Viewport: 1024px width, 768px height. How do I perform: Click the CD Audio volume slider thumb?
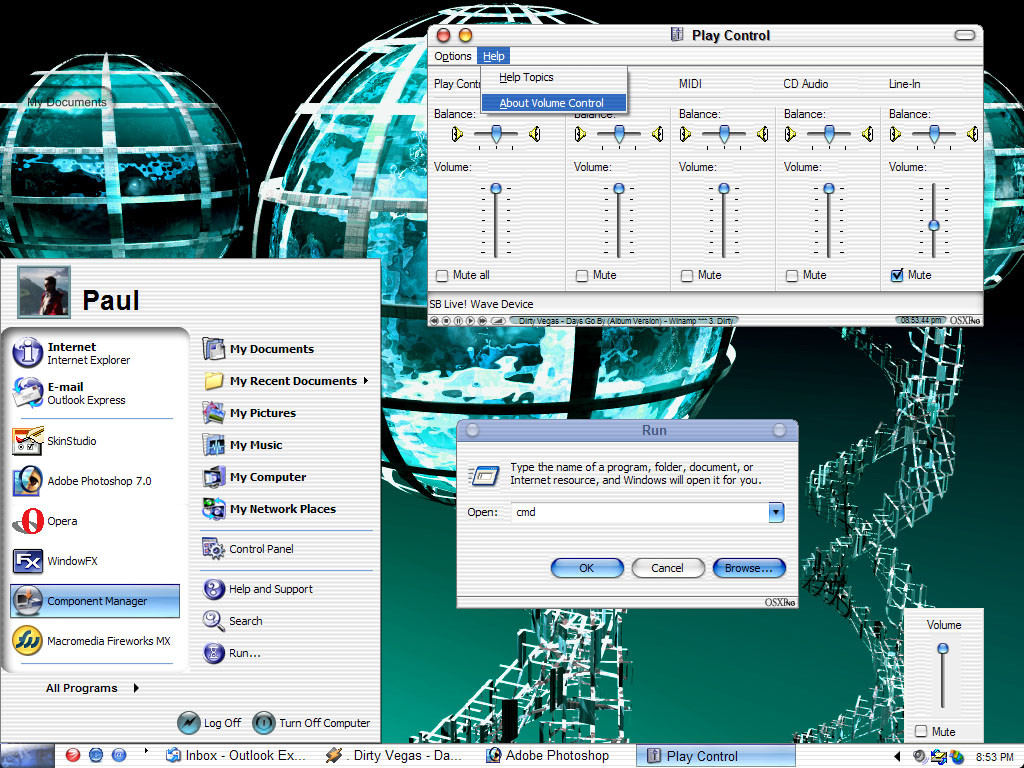(x=829, y=188)
